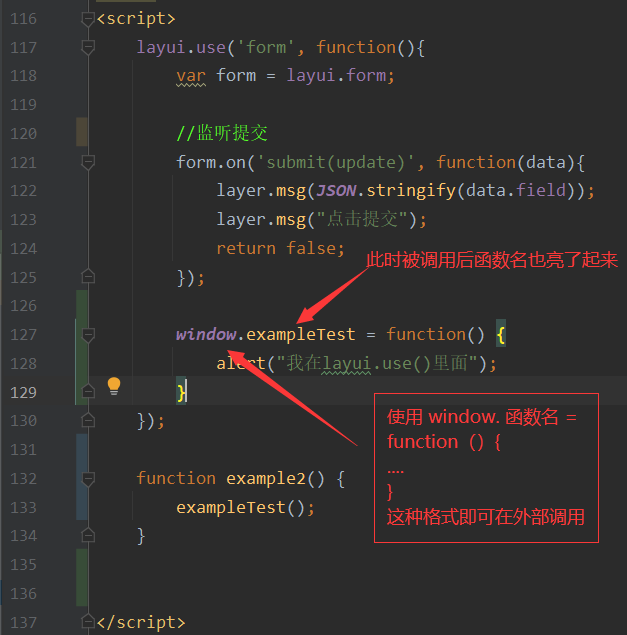627x635 pixels.
Task: Click line number 133 in gutter
Action: point(23,508)
